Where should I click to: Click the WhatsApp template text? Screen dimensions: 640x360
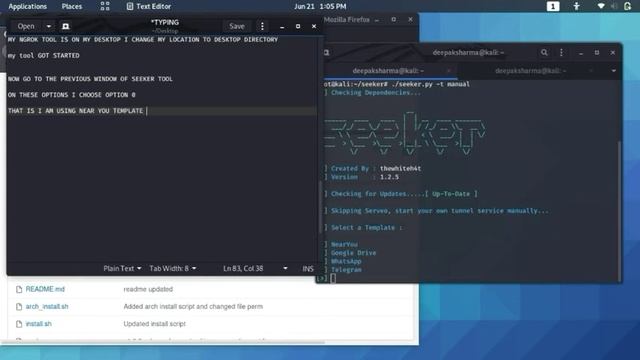click(346, 261)
